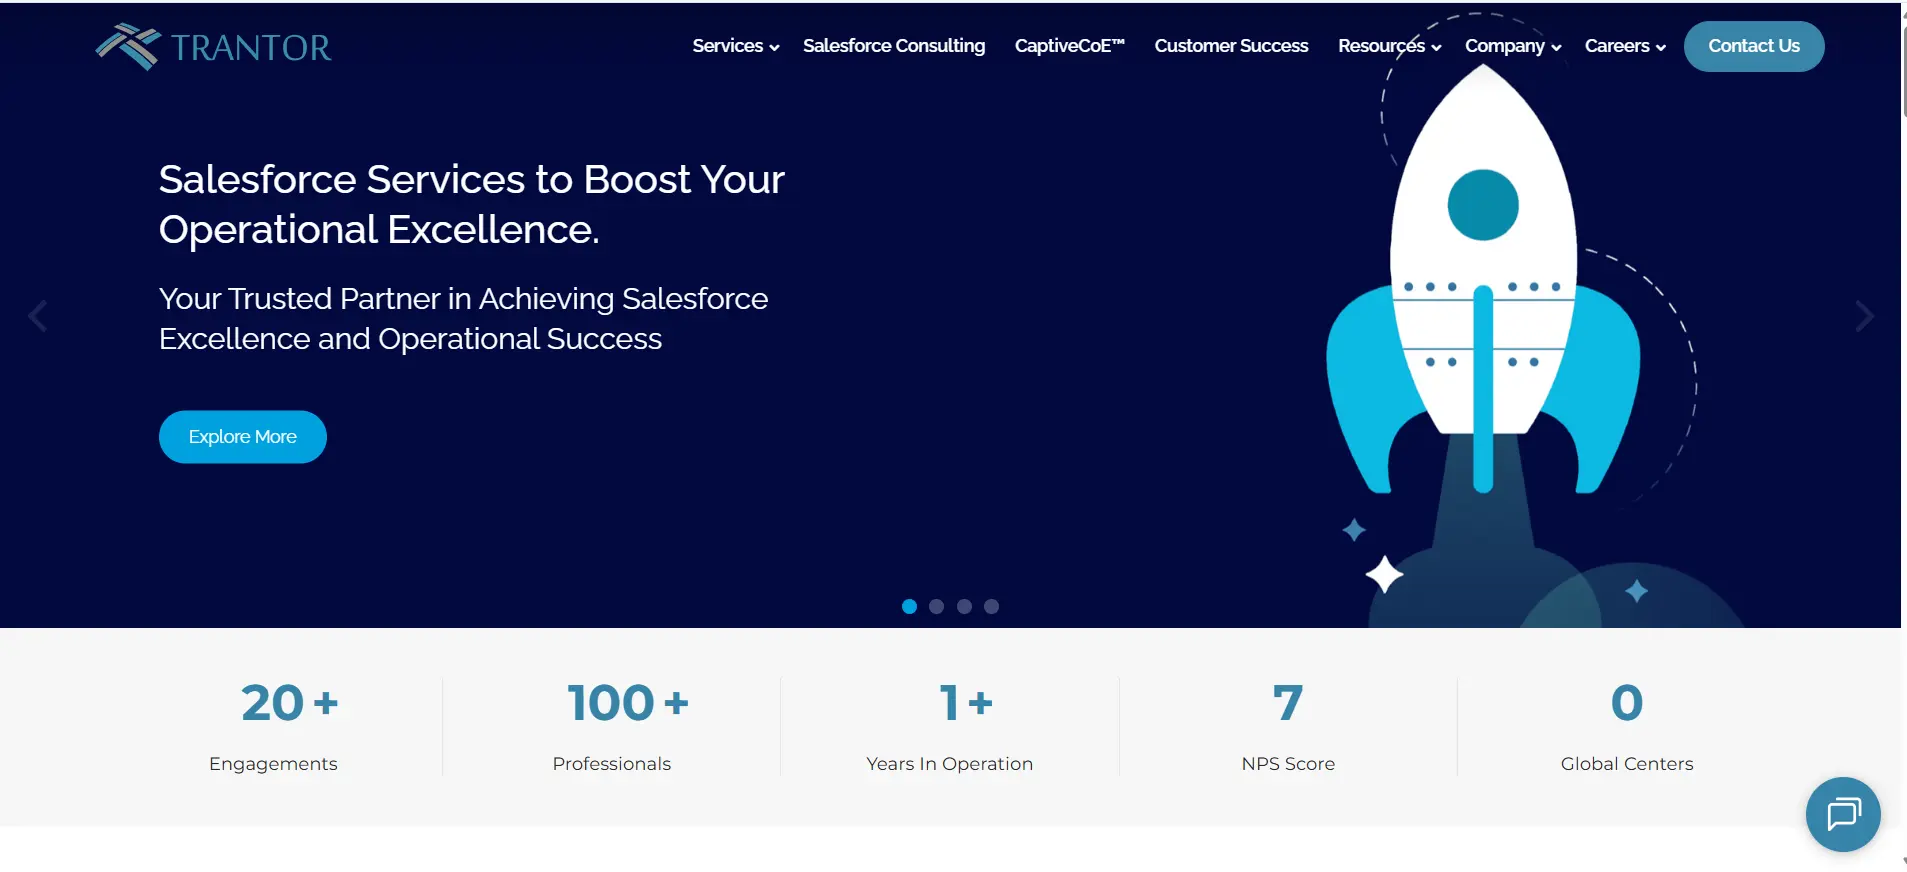Click the Explore More button
Screen dimensions: 1907x872
[x=243, y=437]
